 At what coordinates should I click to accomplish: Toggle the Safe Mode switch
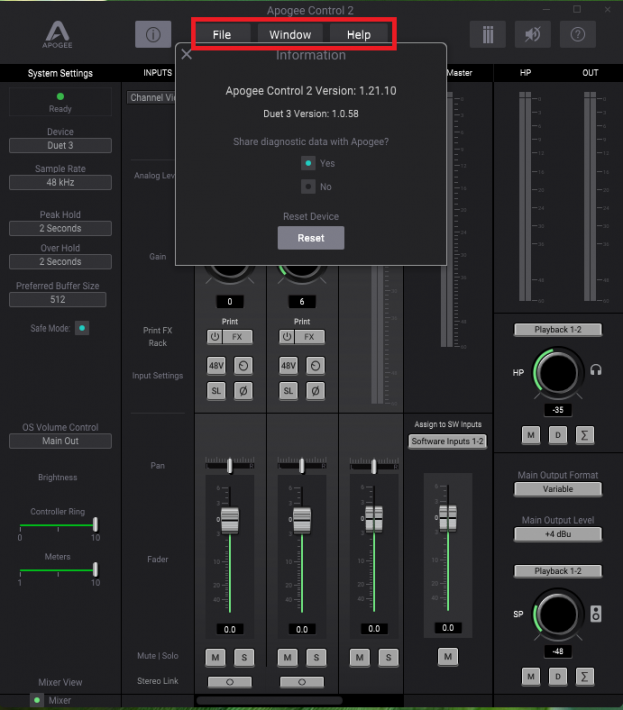(x=82, y=327)
